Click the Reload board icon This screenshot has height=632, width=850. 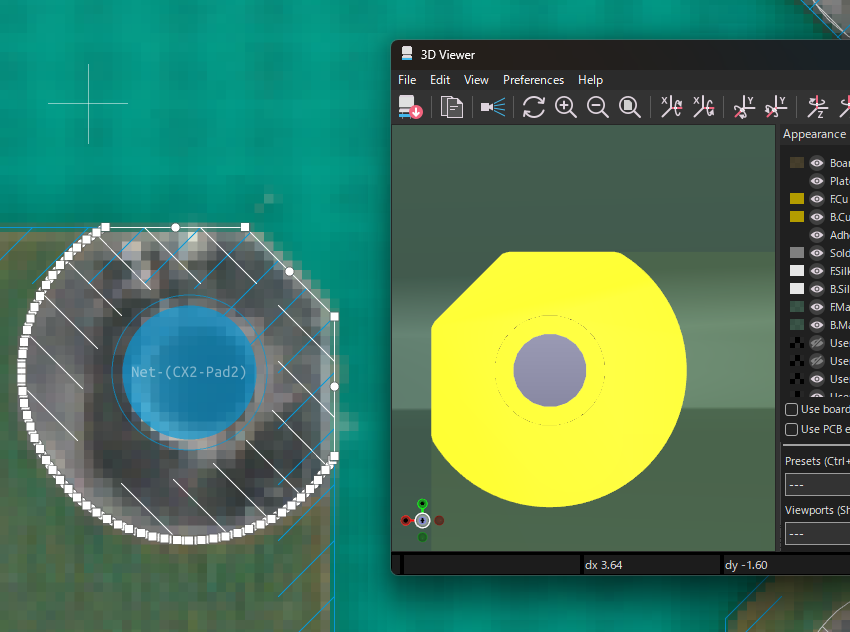pyautogui.click(x=410, y=106)
